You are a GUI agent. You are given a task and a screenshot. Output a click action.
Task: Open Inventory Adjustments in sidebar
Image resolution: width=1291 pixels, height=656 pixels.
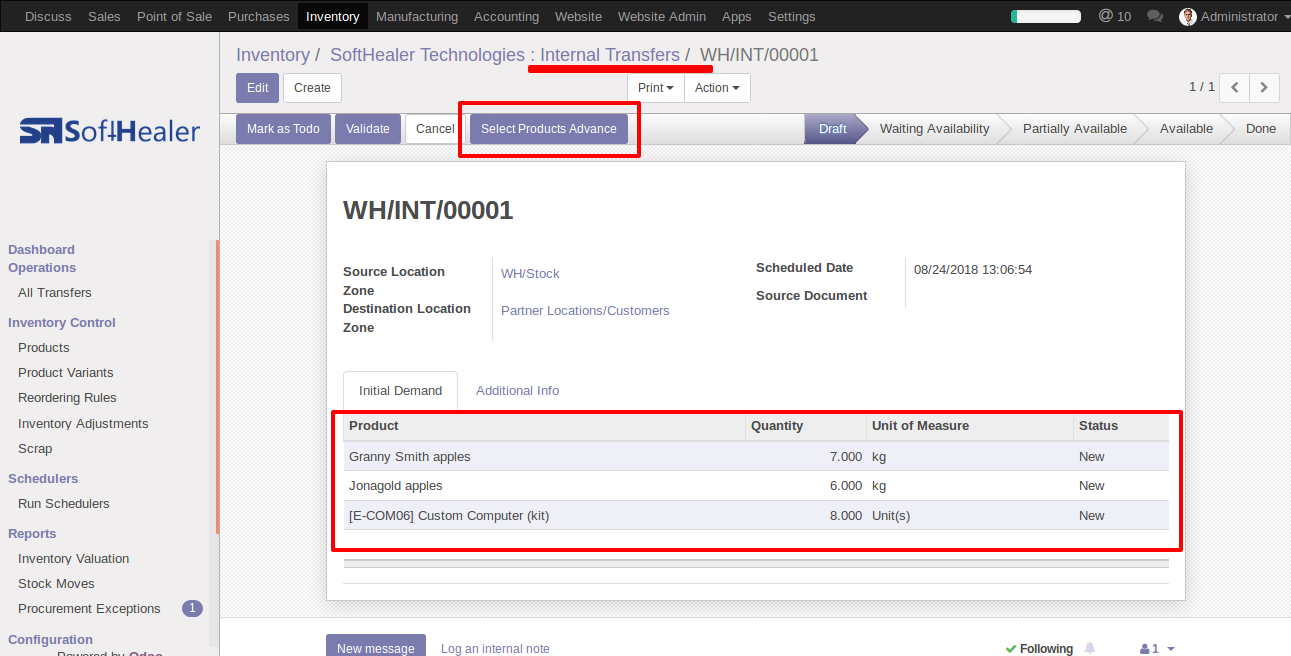coord(83,424)
